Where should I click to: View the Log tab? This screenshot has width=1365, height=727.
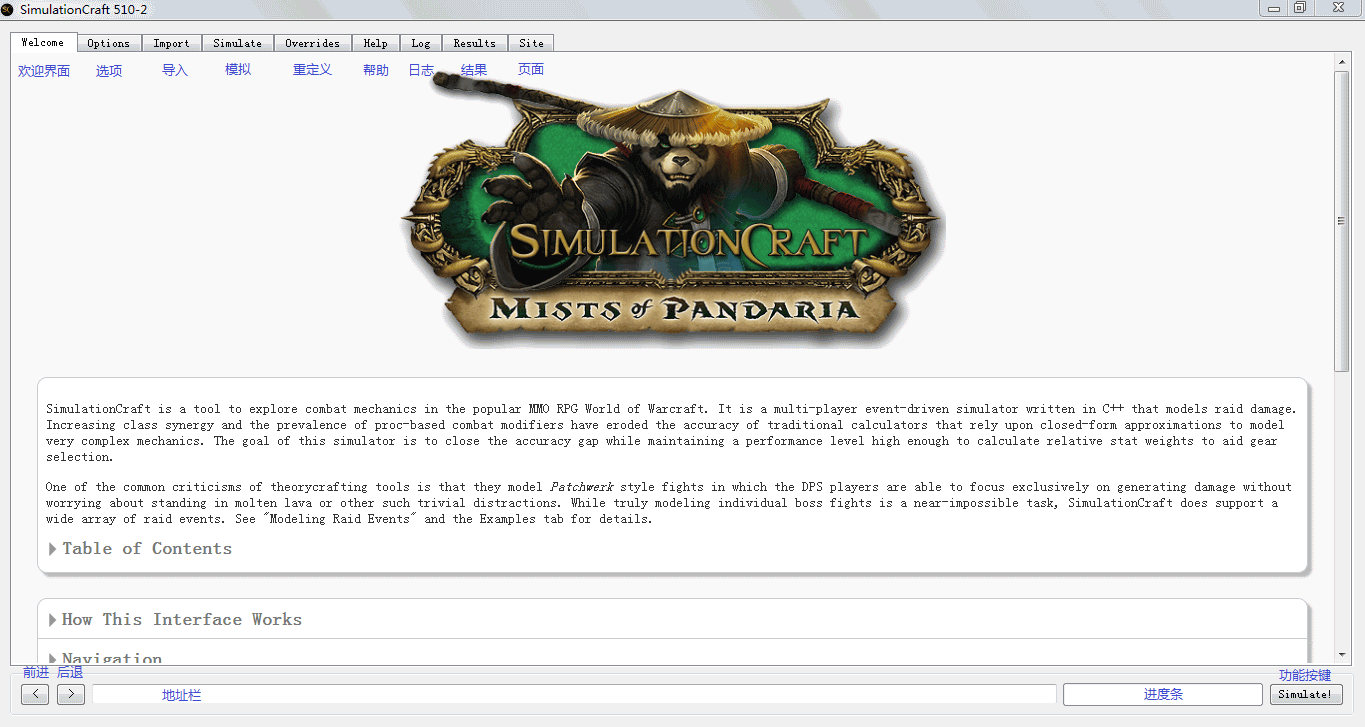[x=421, y=43]
